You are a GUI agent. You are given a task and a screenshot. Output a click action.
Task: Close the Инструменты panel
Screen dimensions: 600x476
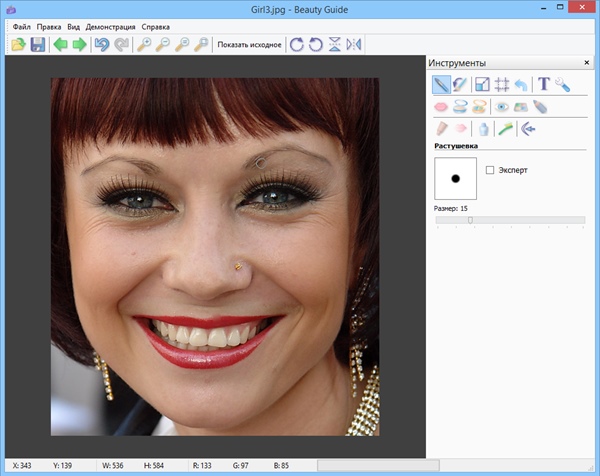point(586,63)
